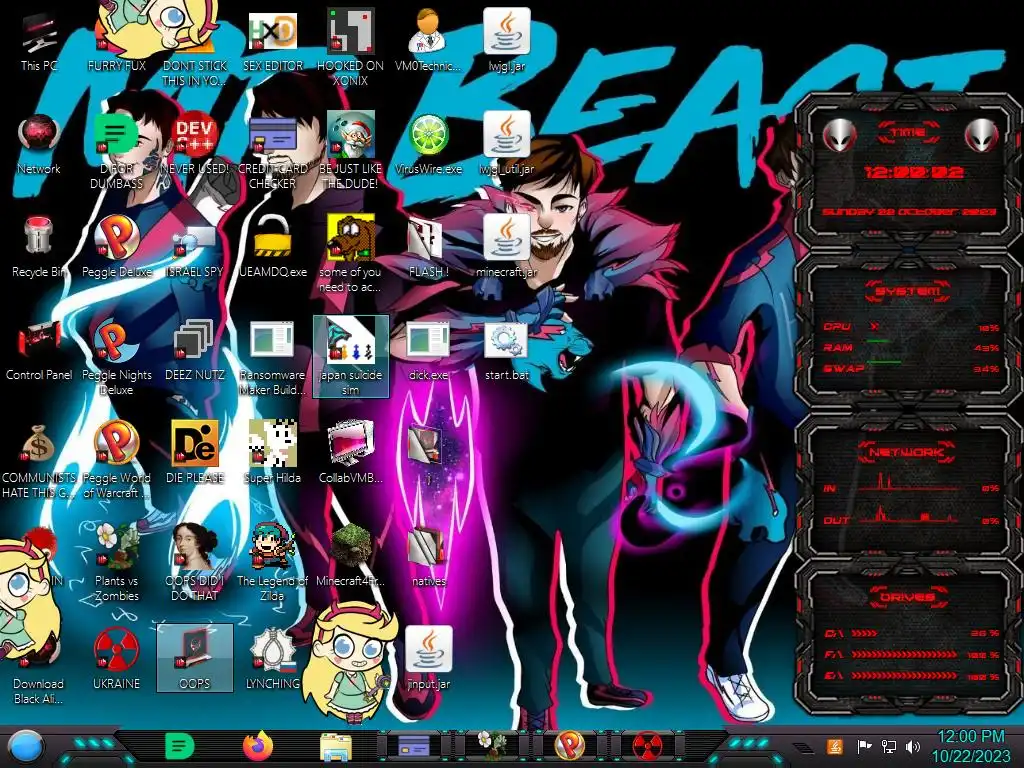This screenshot has height=768, width=1024.
Task: Click the SYSTEM header in the widget
Action: tap(908, 291)
